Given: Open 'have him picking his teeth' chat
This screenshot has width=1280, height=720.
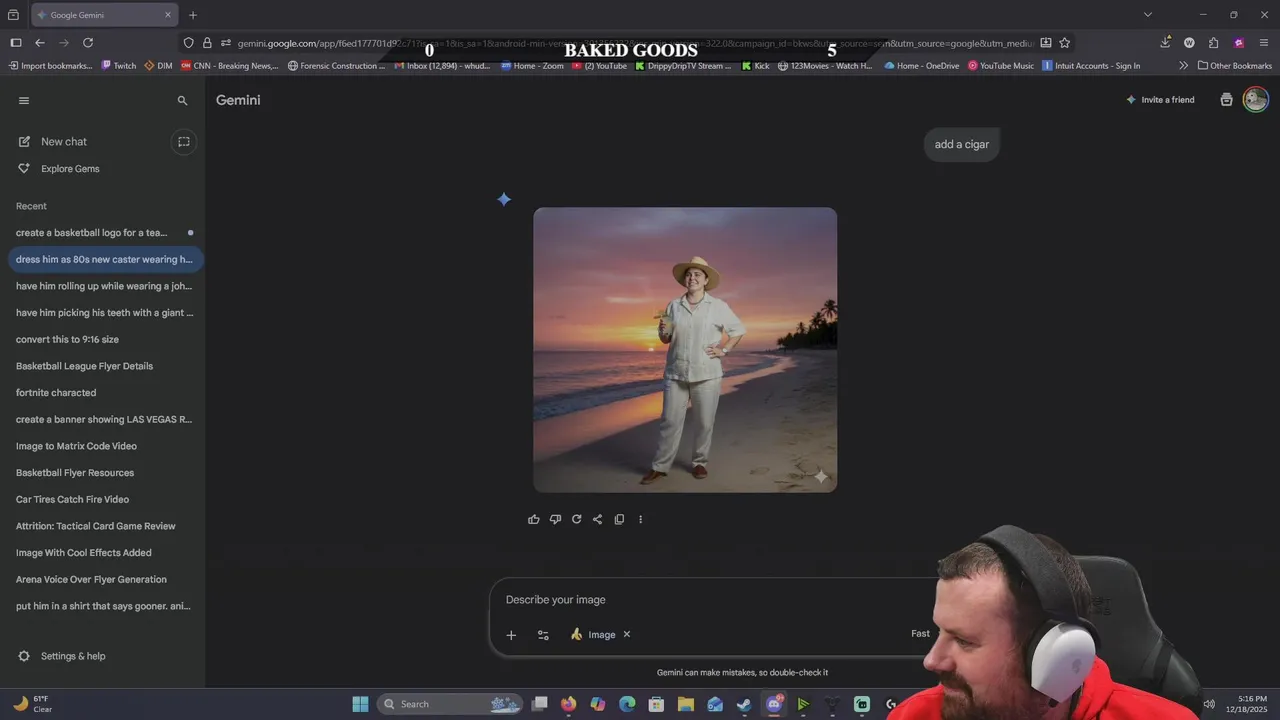Looking at the screenshot, I should [x=104, y=313].
